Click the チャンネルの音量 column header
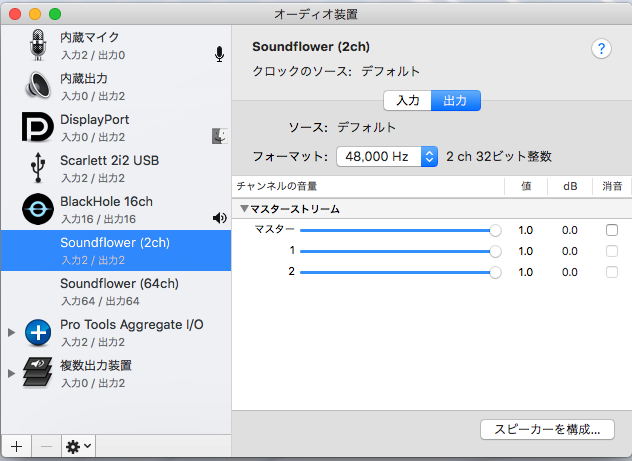Viewport: 632px width, 461px height. point(368,186)
